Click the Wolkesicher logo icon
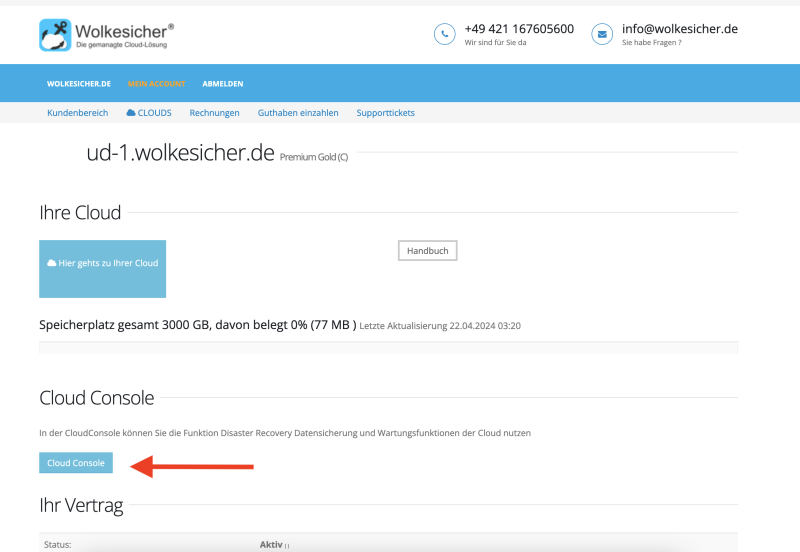800x552 pixels. (x=55, y=35)
